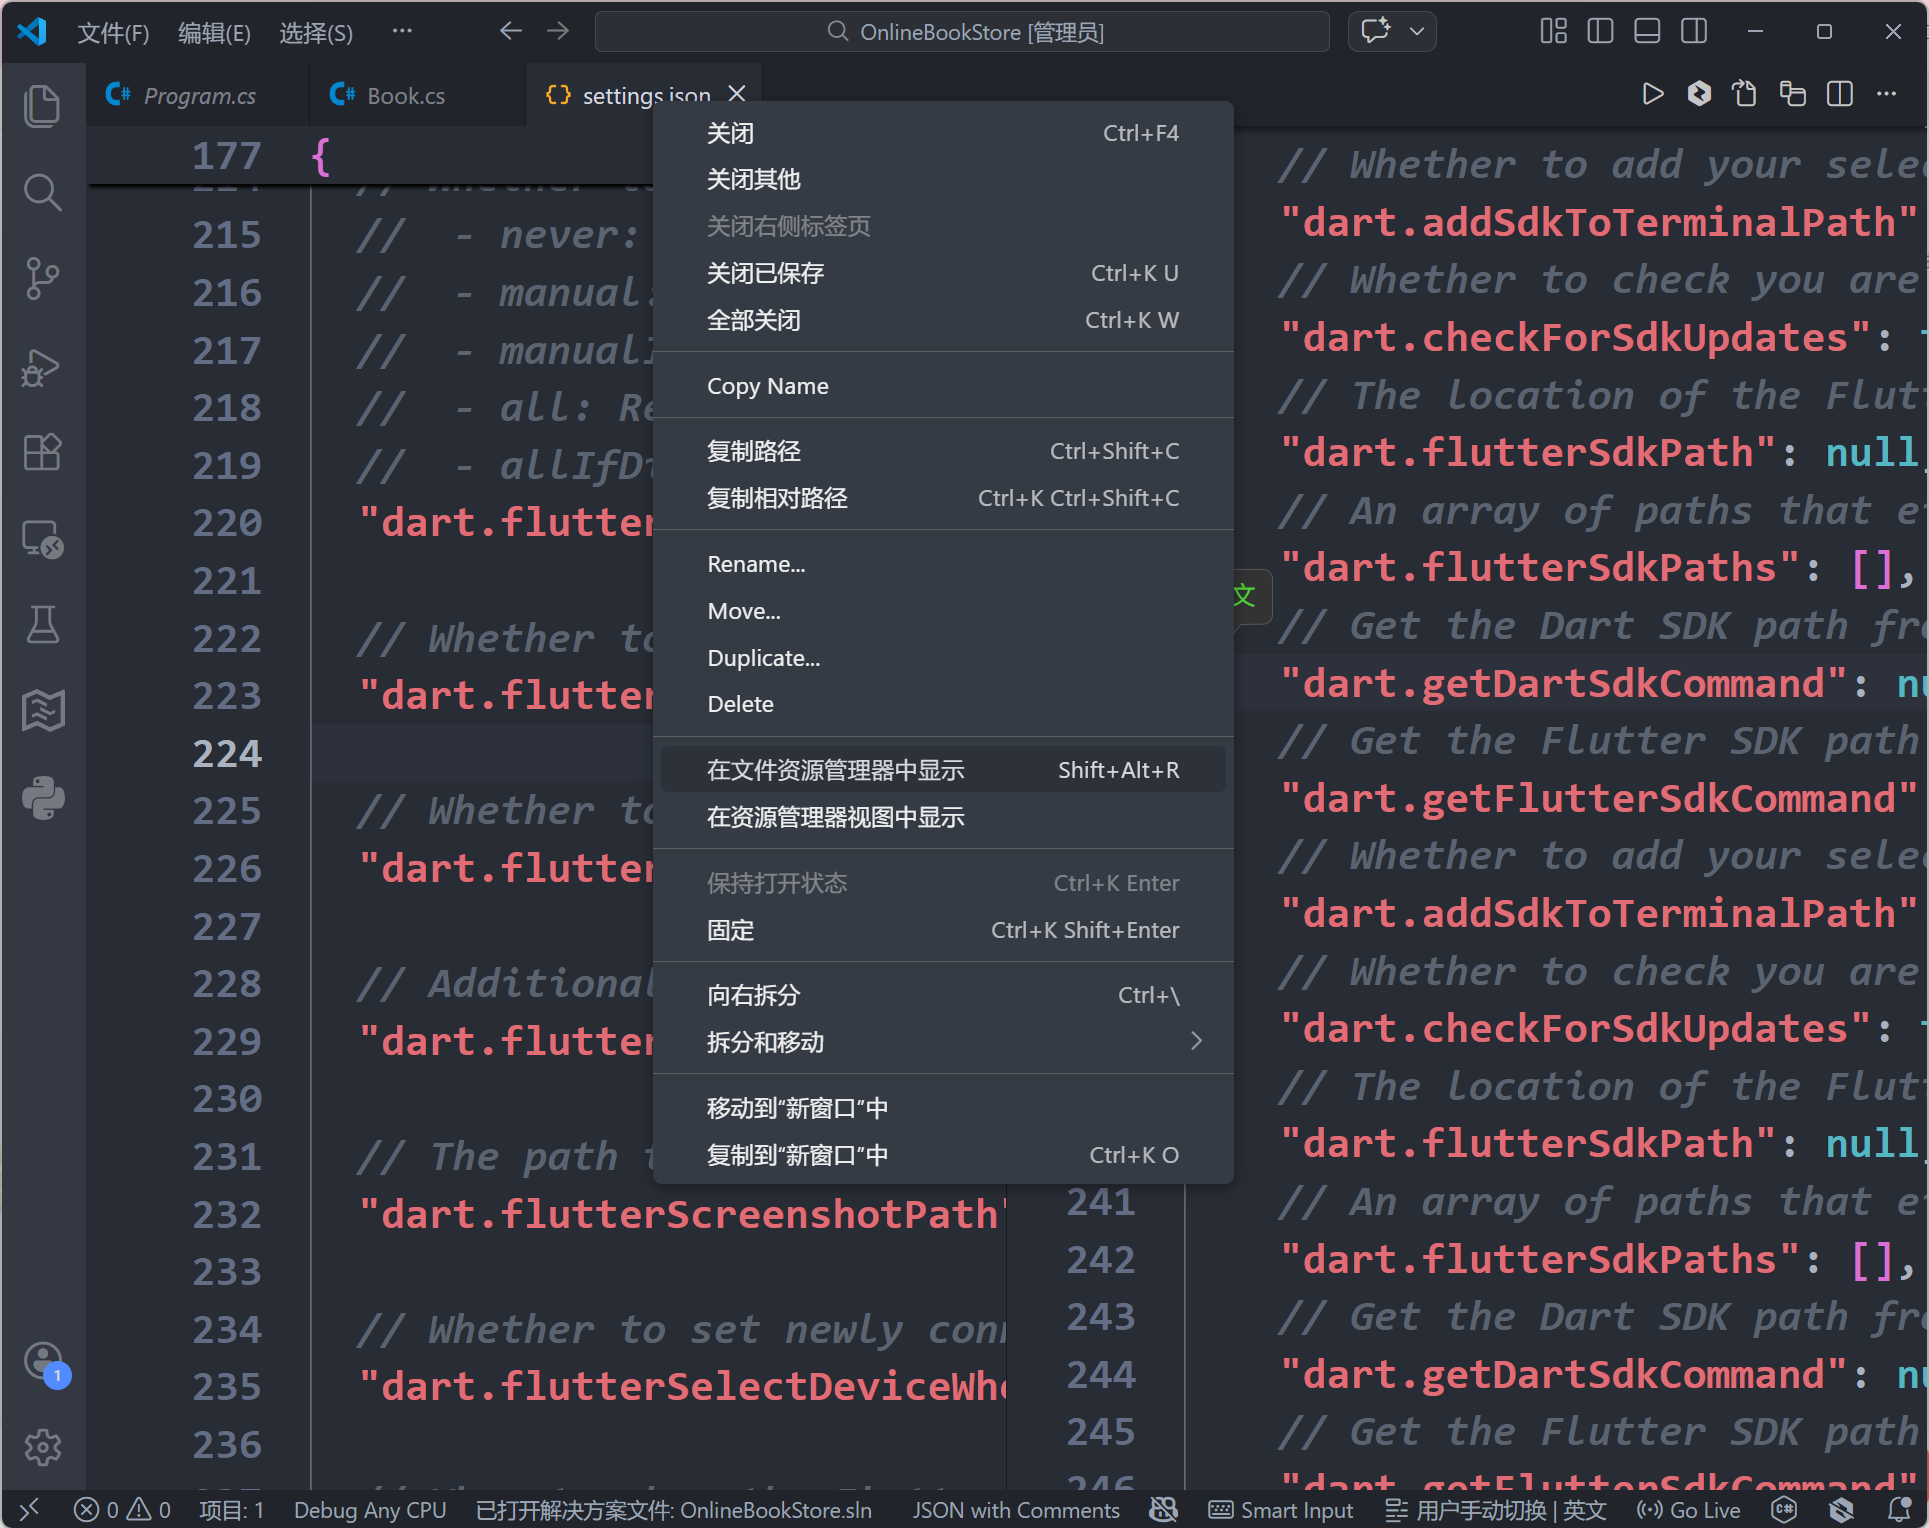Toggle the Secondary Side Bar layout button
The width and height of the screenshot is (1929, 1528).
pos(1694,31)
